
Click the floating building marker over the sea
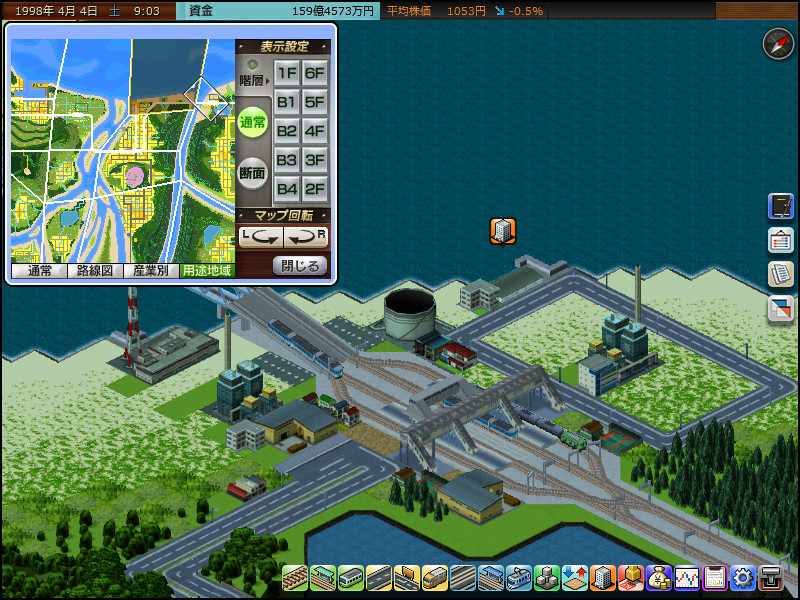point(503,231)
